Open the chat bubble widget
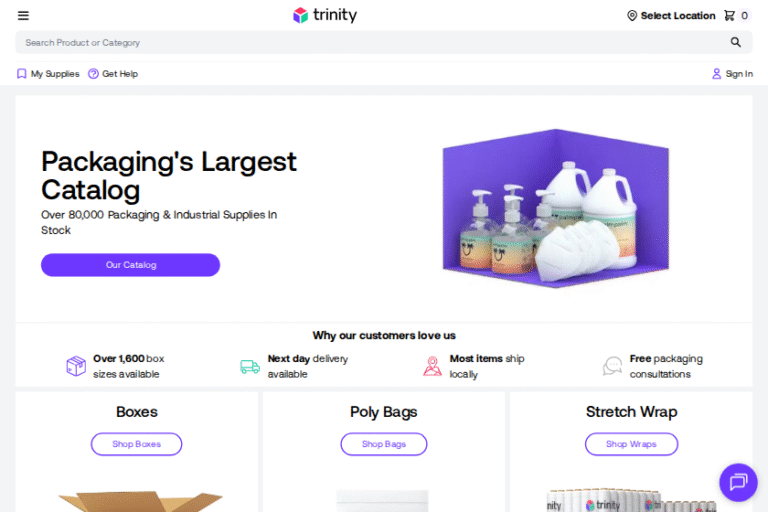 tap(738, 482)
